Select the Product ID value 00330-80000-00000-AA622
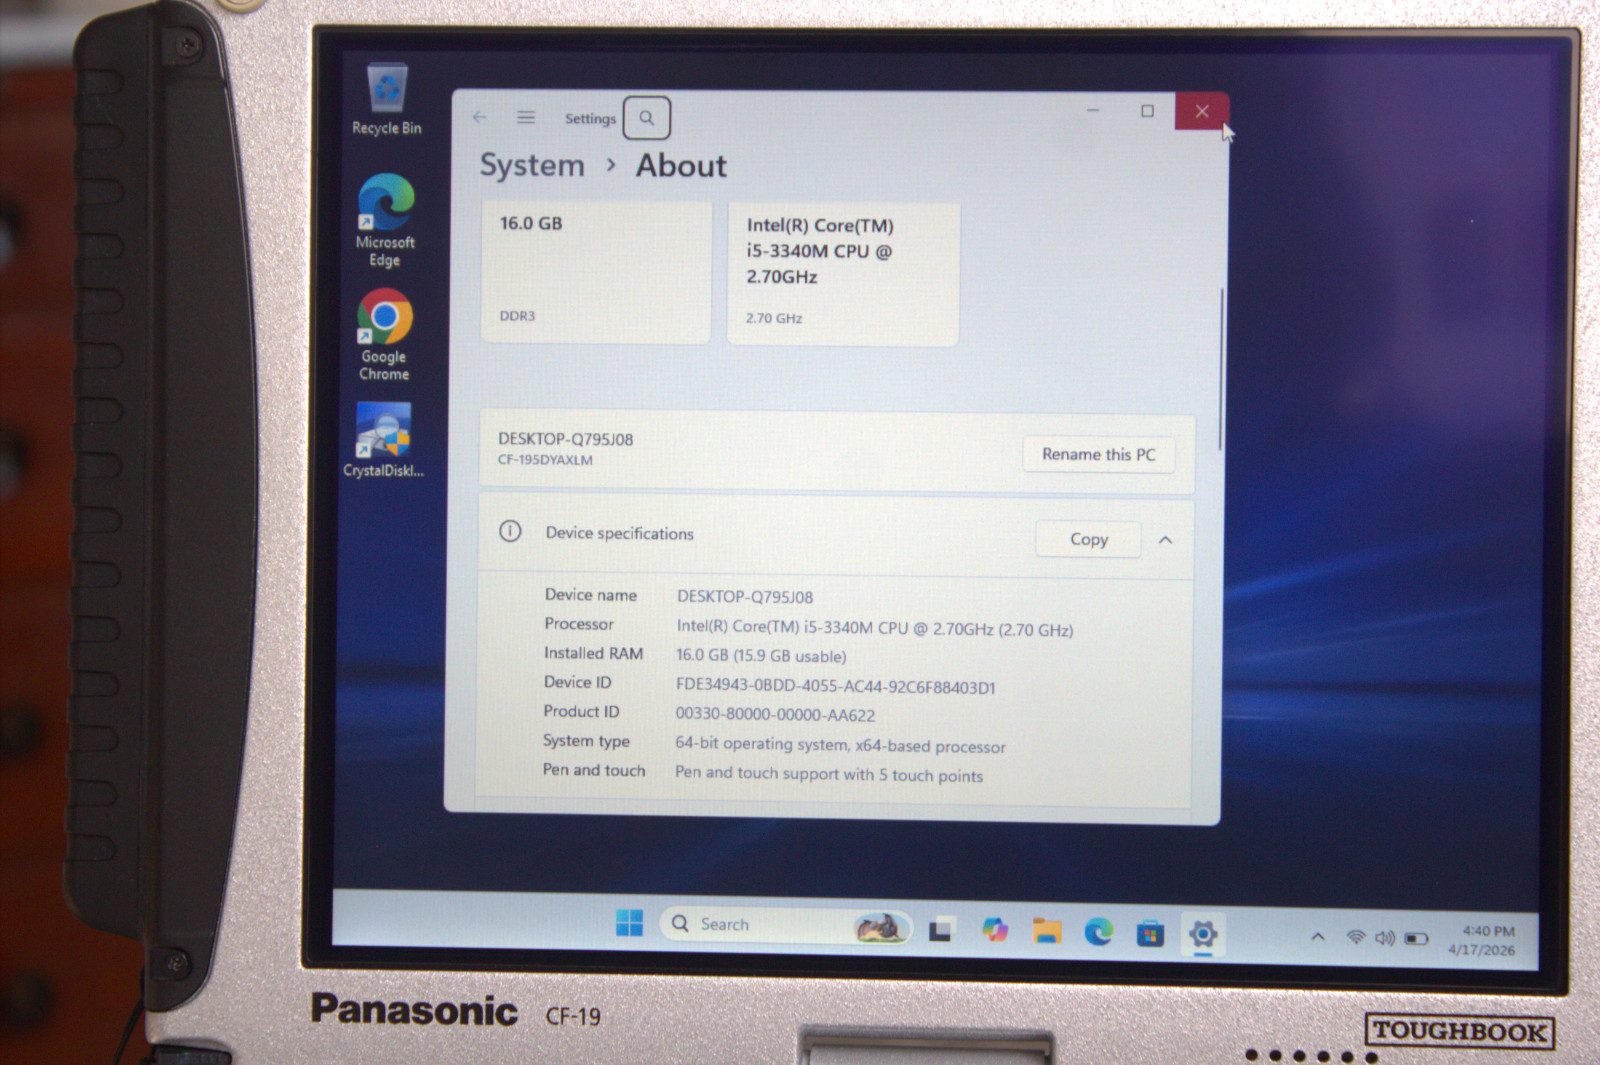This screenshot has height=1065, width=1600. (x=775, y=715)
